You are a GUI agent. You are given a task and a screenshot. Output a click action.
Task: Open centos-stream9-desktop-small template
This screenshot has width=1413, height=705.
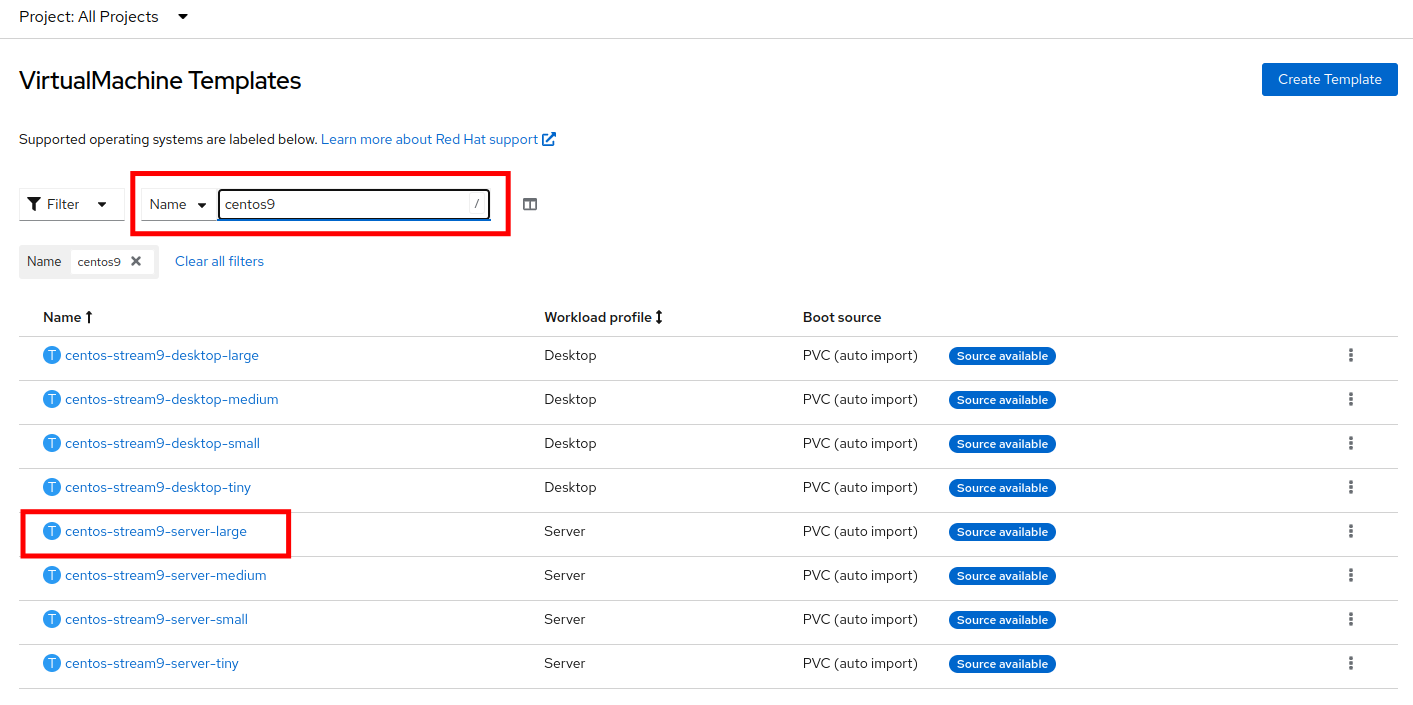coord(162,443)
